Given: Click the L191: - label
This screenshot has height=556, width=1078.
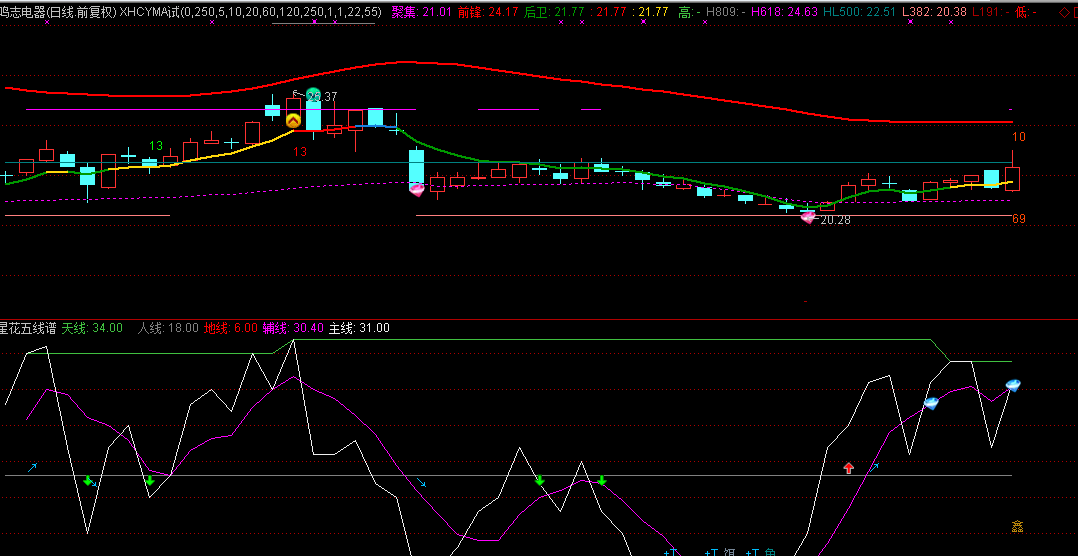Looking at the screenshot, I should 991,12.
